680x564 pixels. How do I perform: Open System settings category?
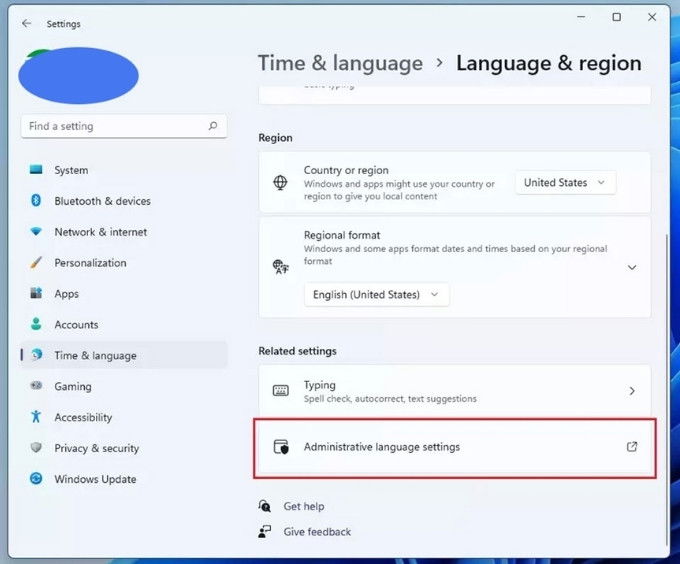tap(124, 170)
